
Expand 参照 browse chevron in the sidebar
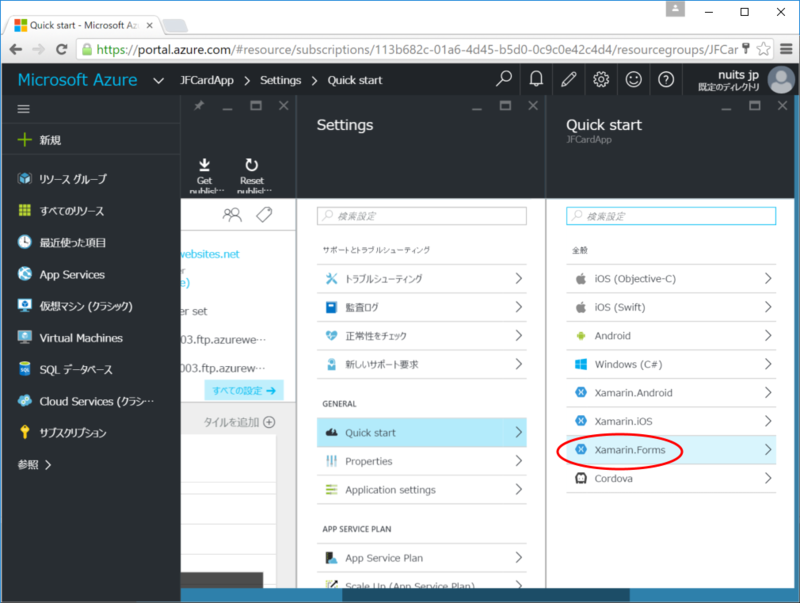[48, 465]
